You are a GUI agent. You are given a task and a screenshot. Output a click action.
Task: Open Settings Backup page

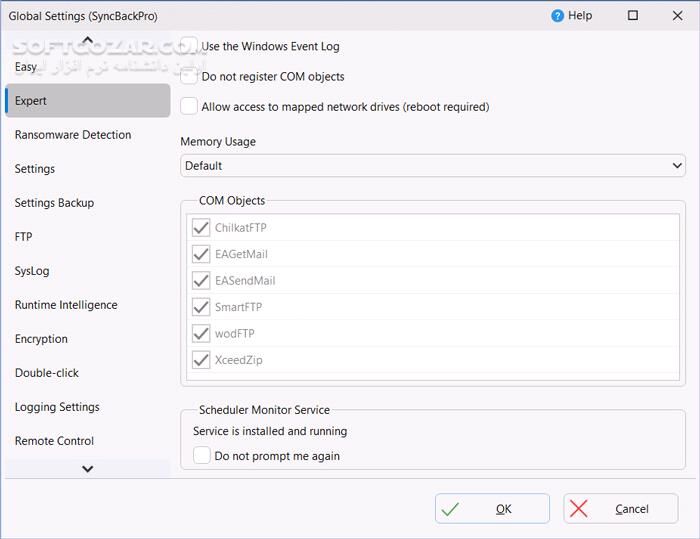[88, 203]
